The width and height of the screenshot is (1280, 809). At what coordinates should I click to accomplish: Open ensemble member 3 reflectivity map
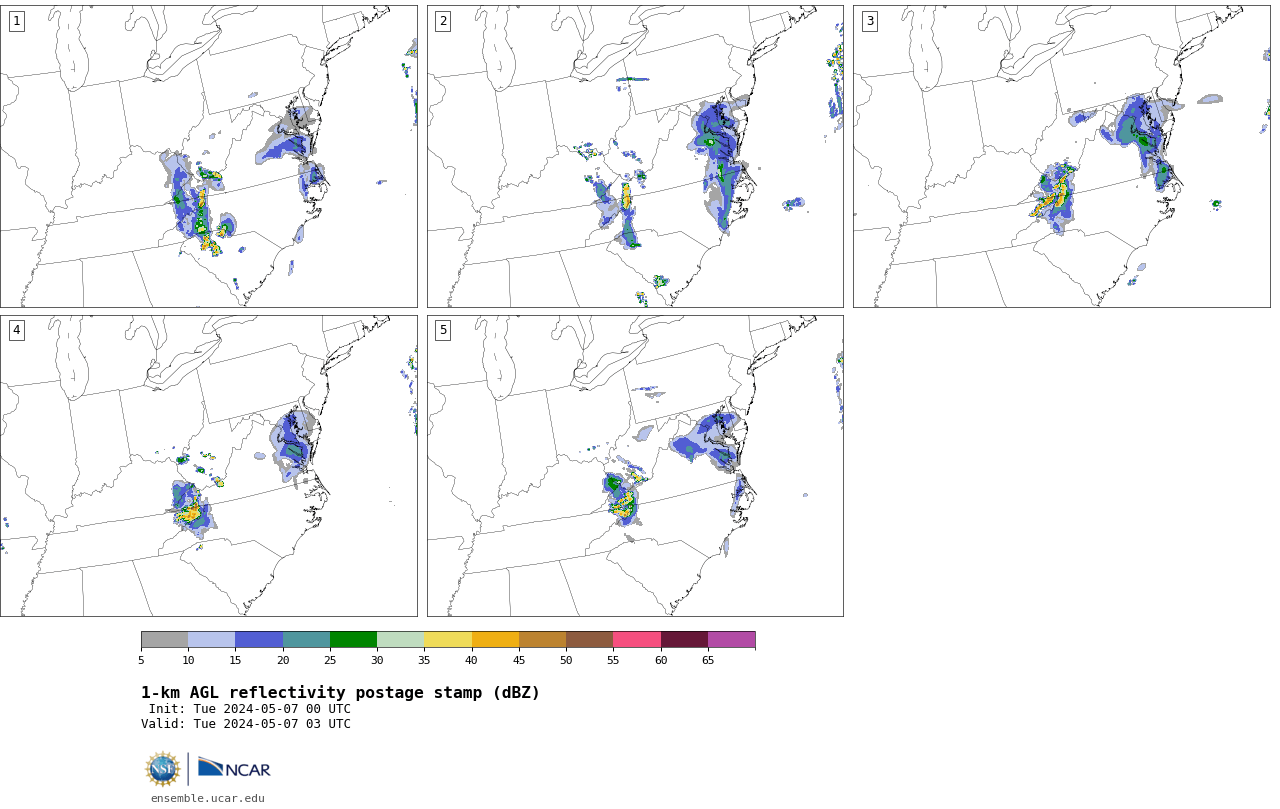1061,156
